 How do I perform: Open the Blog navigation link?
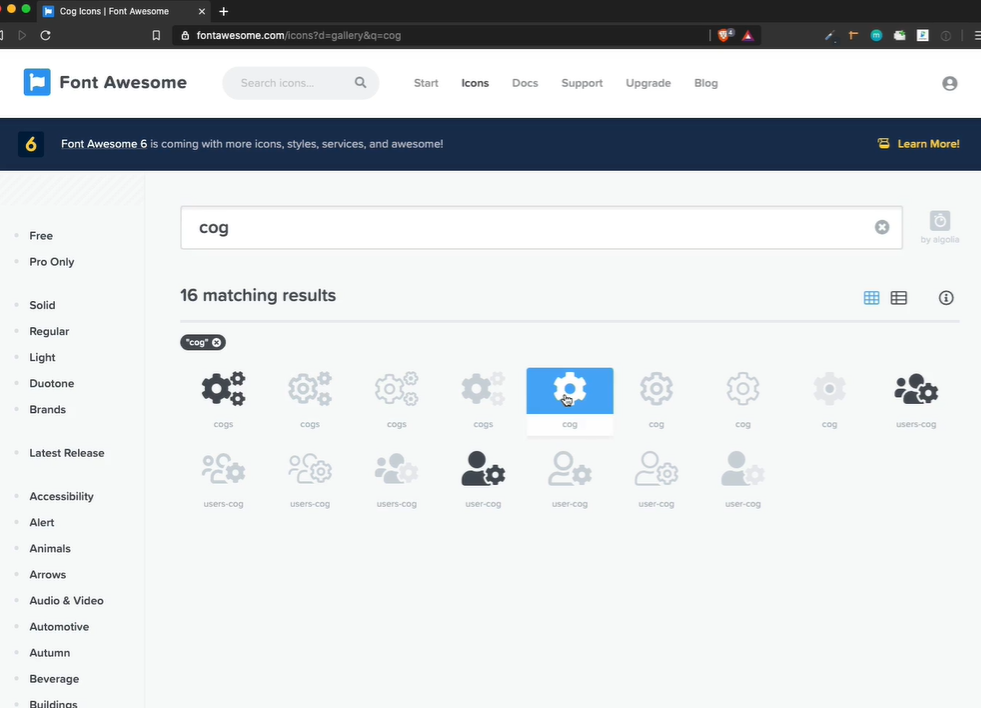706,83
